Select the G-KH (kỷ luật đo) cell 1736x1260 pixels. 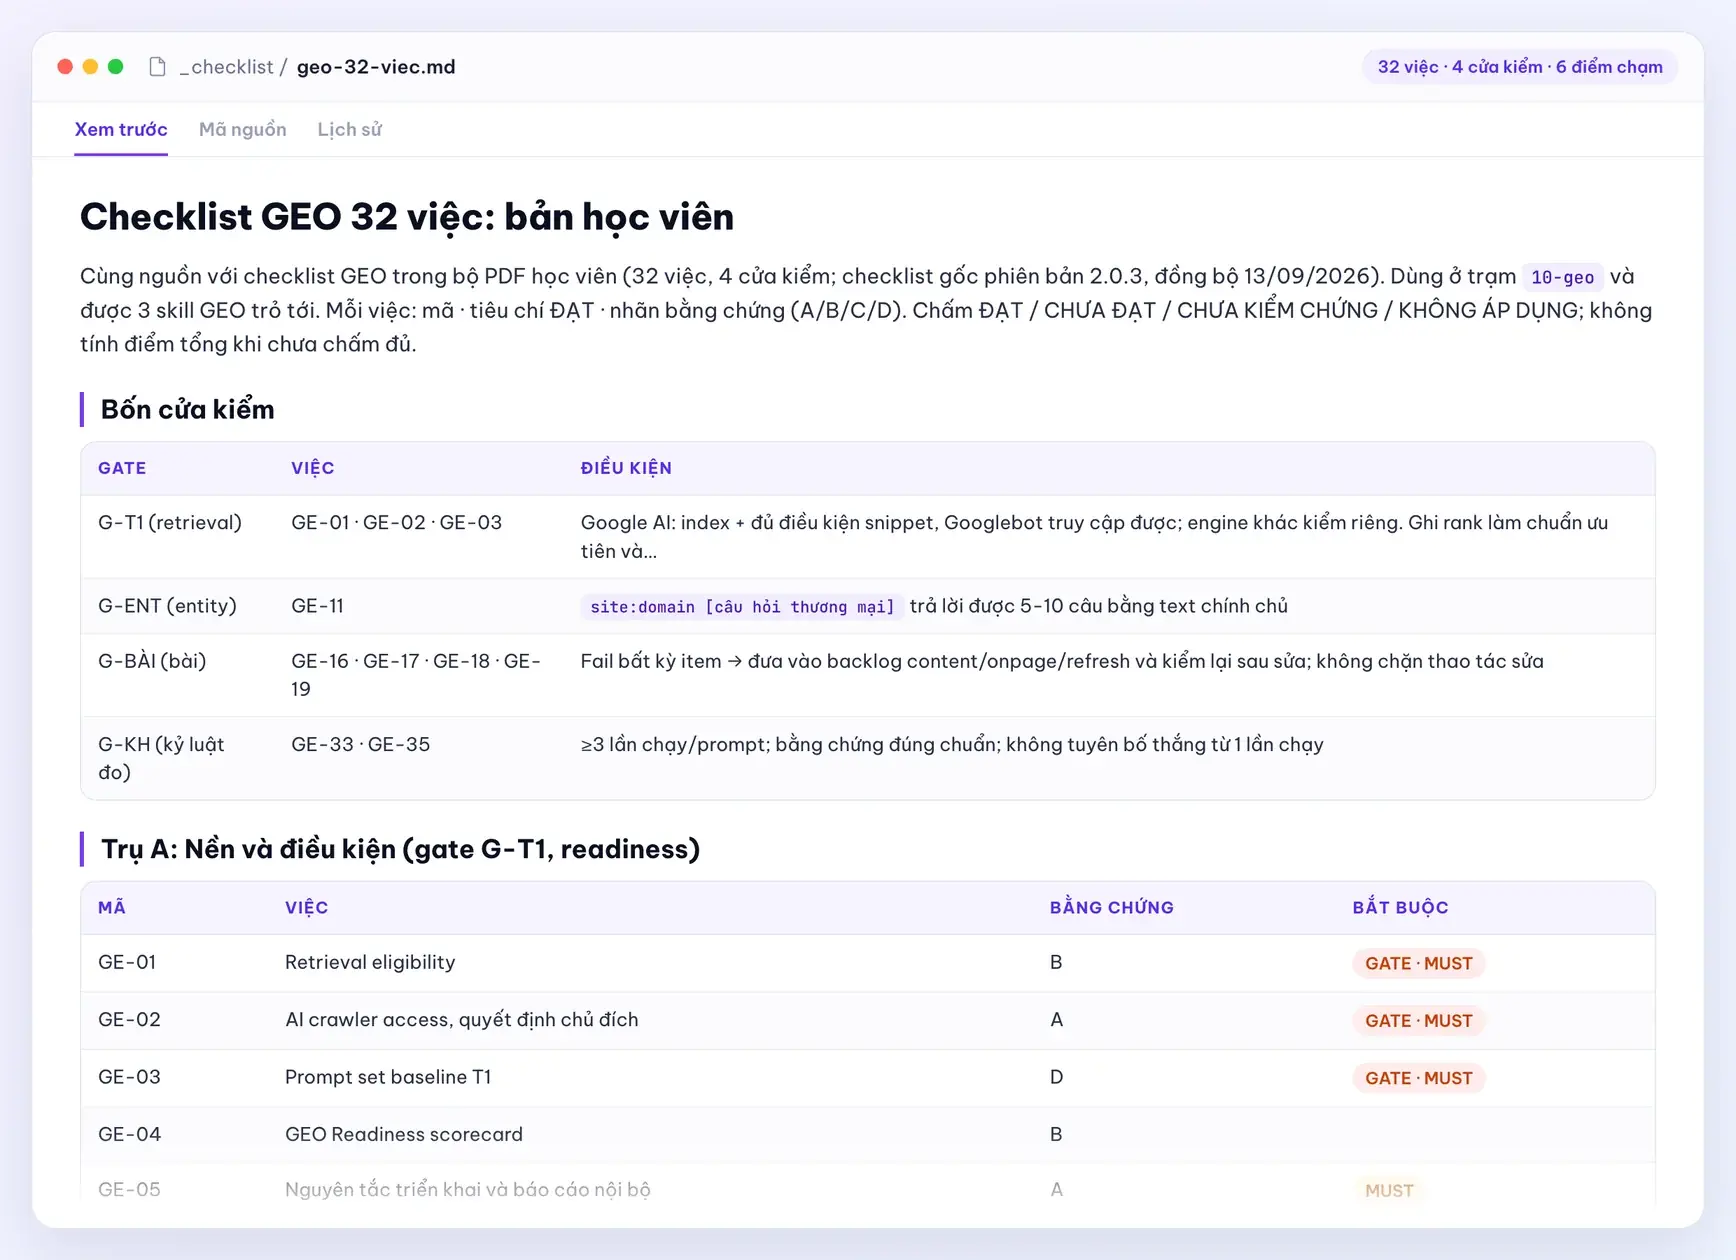click(x=161, y=758)
